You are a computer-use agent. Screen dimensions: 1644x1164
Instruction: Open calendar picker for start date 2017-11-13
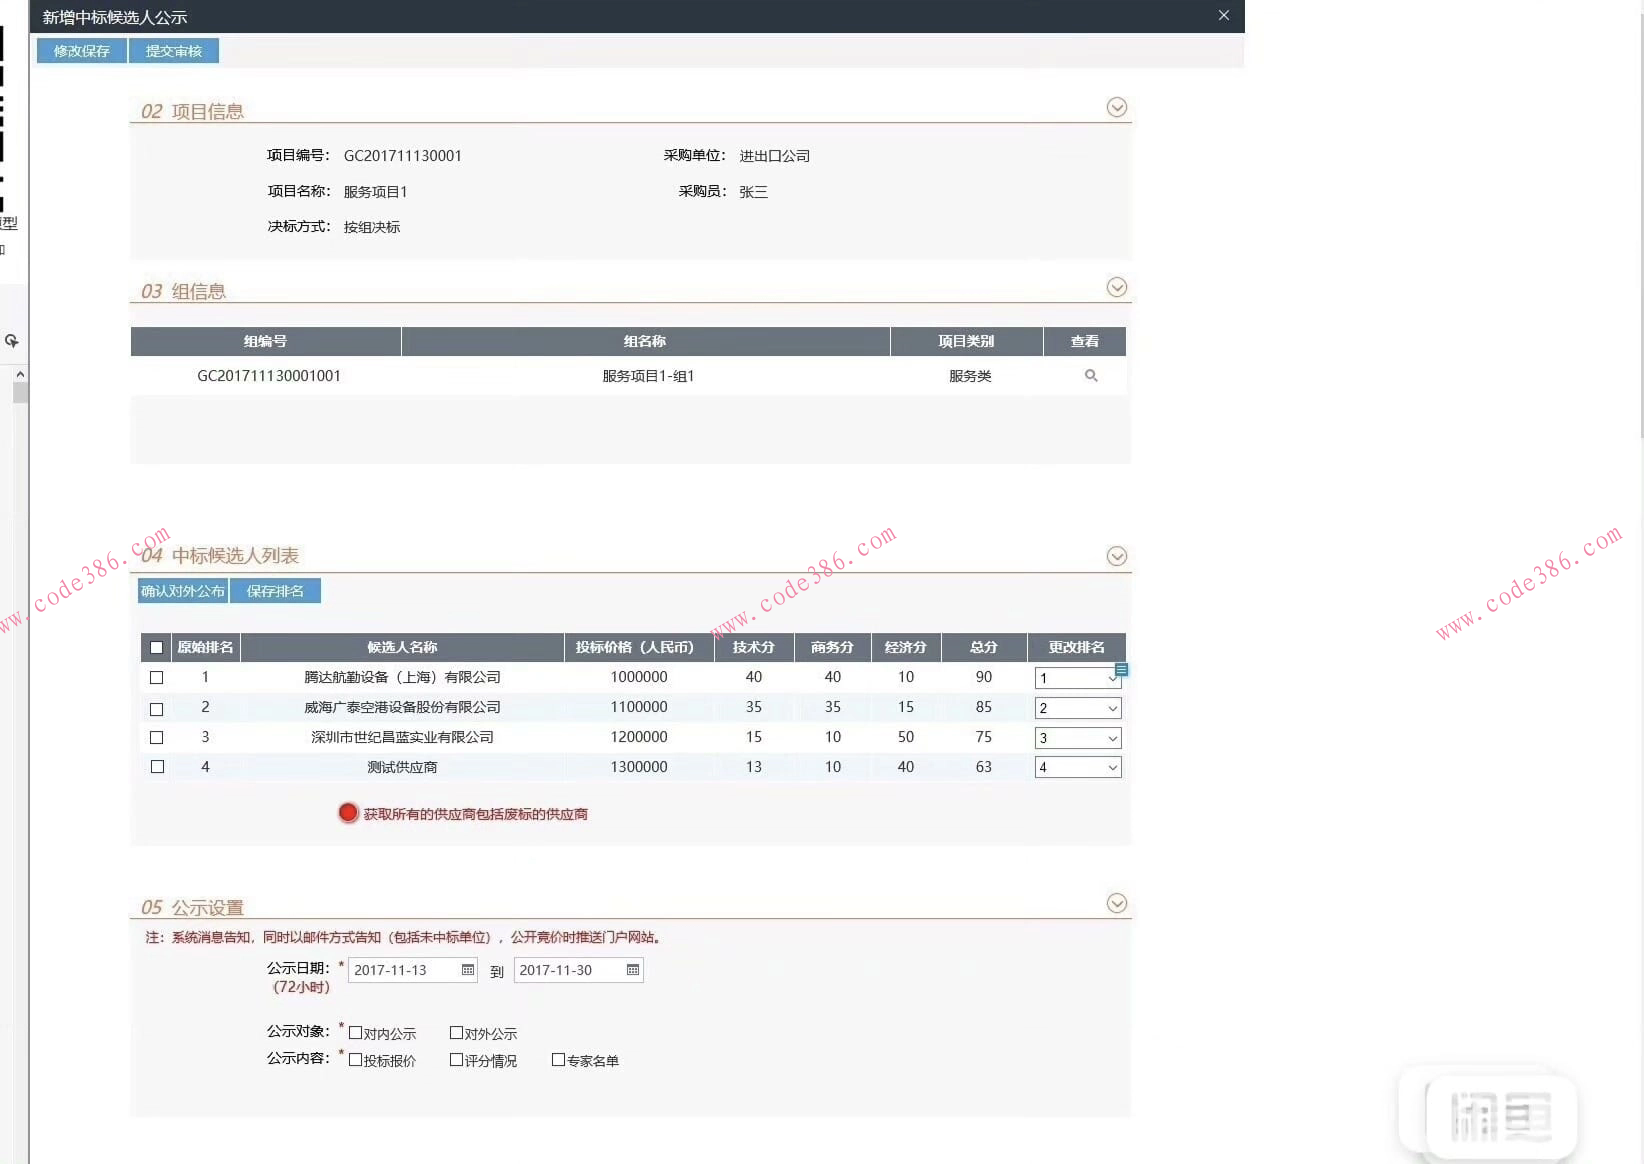pos(468,970)
